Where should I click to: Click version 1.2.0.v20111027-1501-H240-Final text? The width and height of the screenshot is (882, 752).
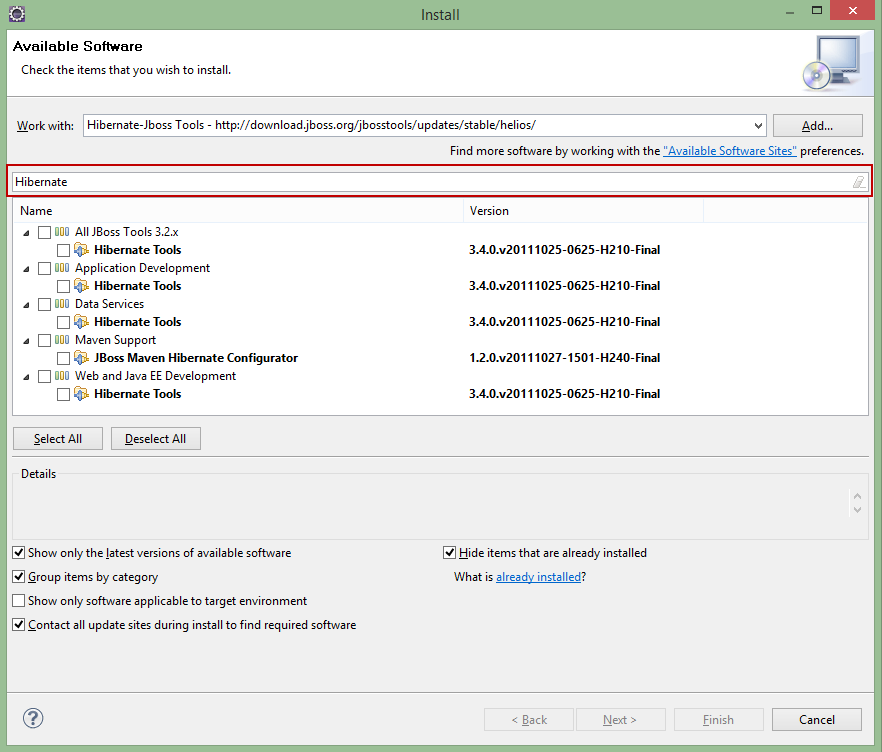click(564, 358)
